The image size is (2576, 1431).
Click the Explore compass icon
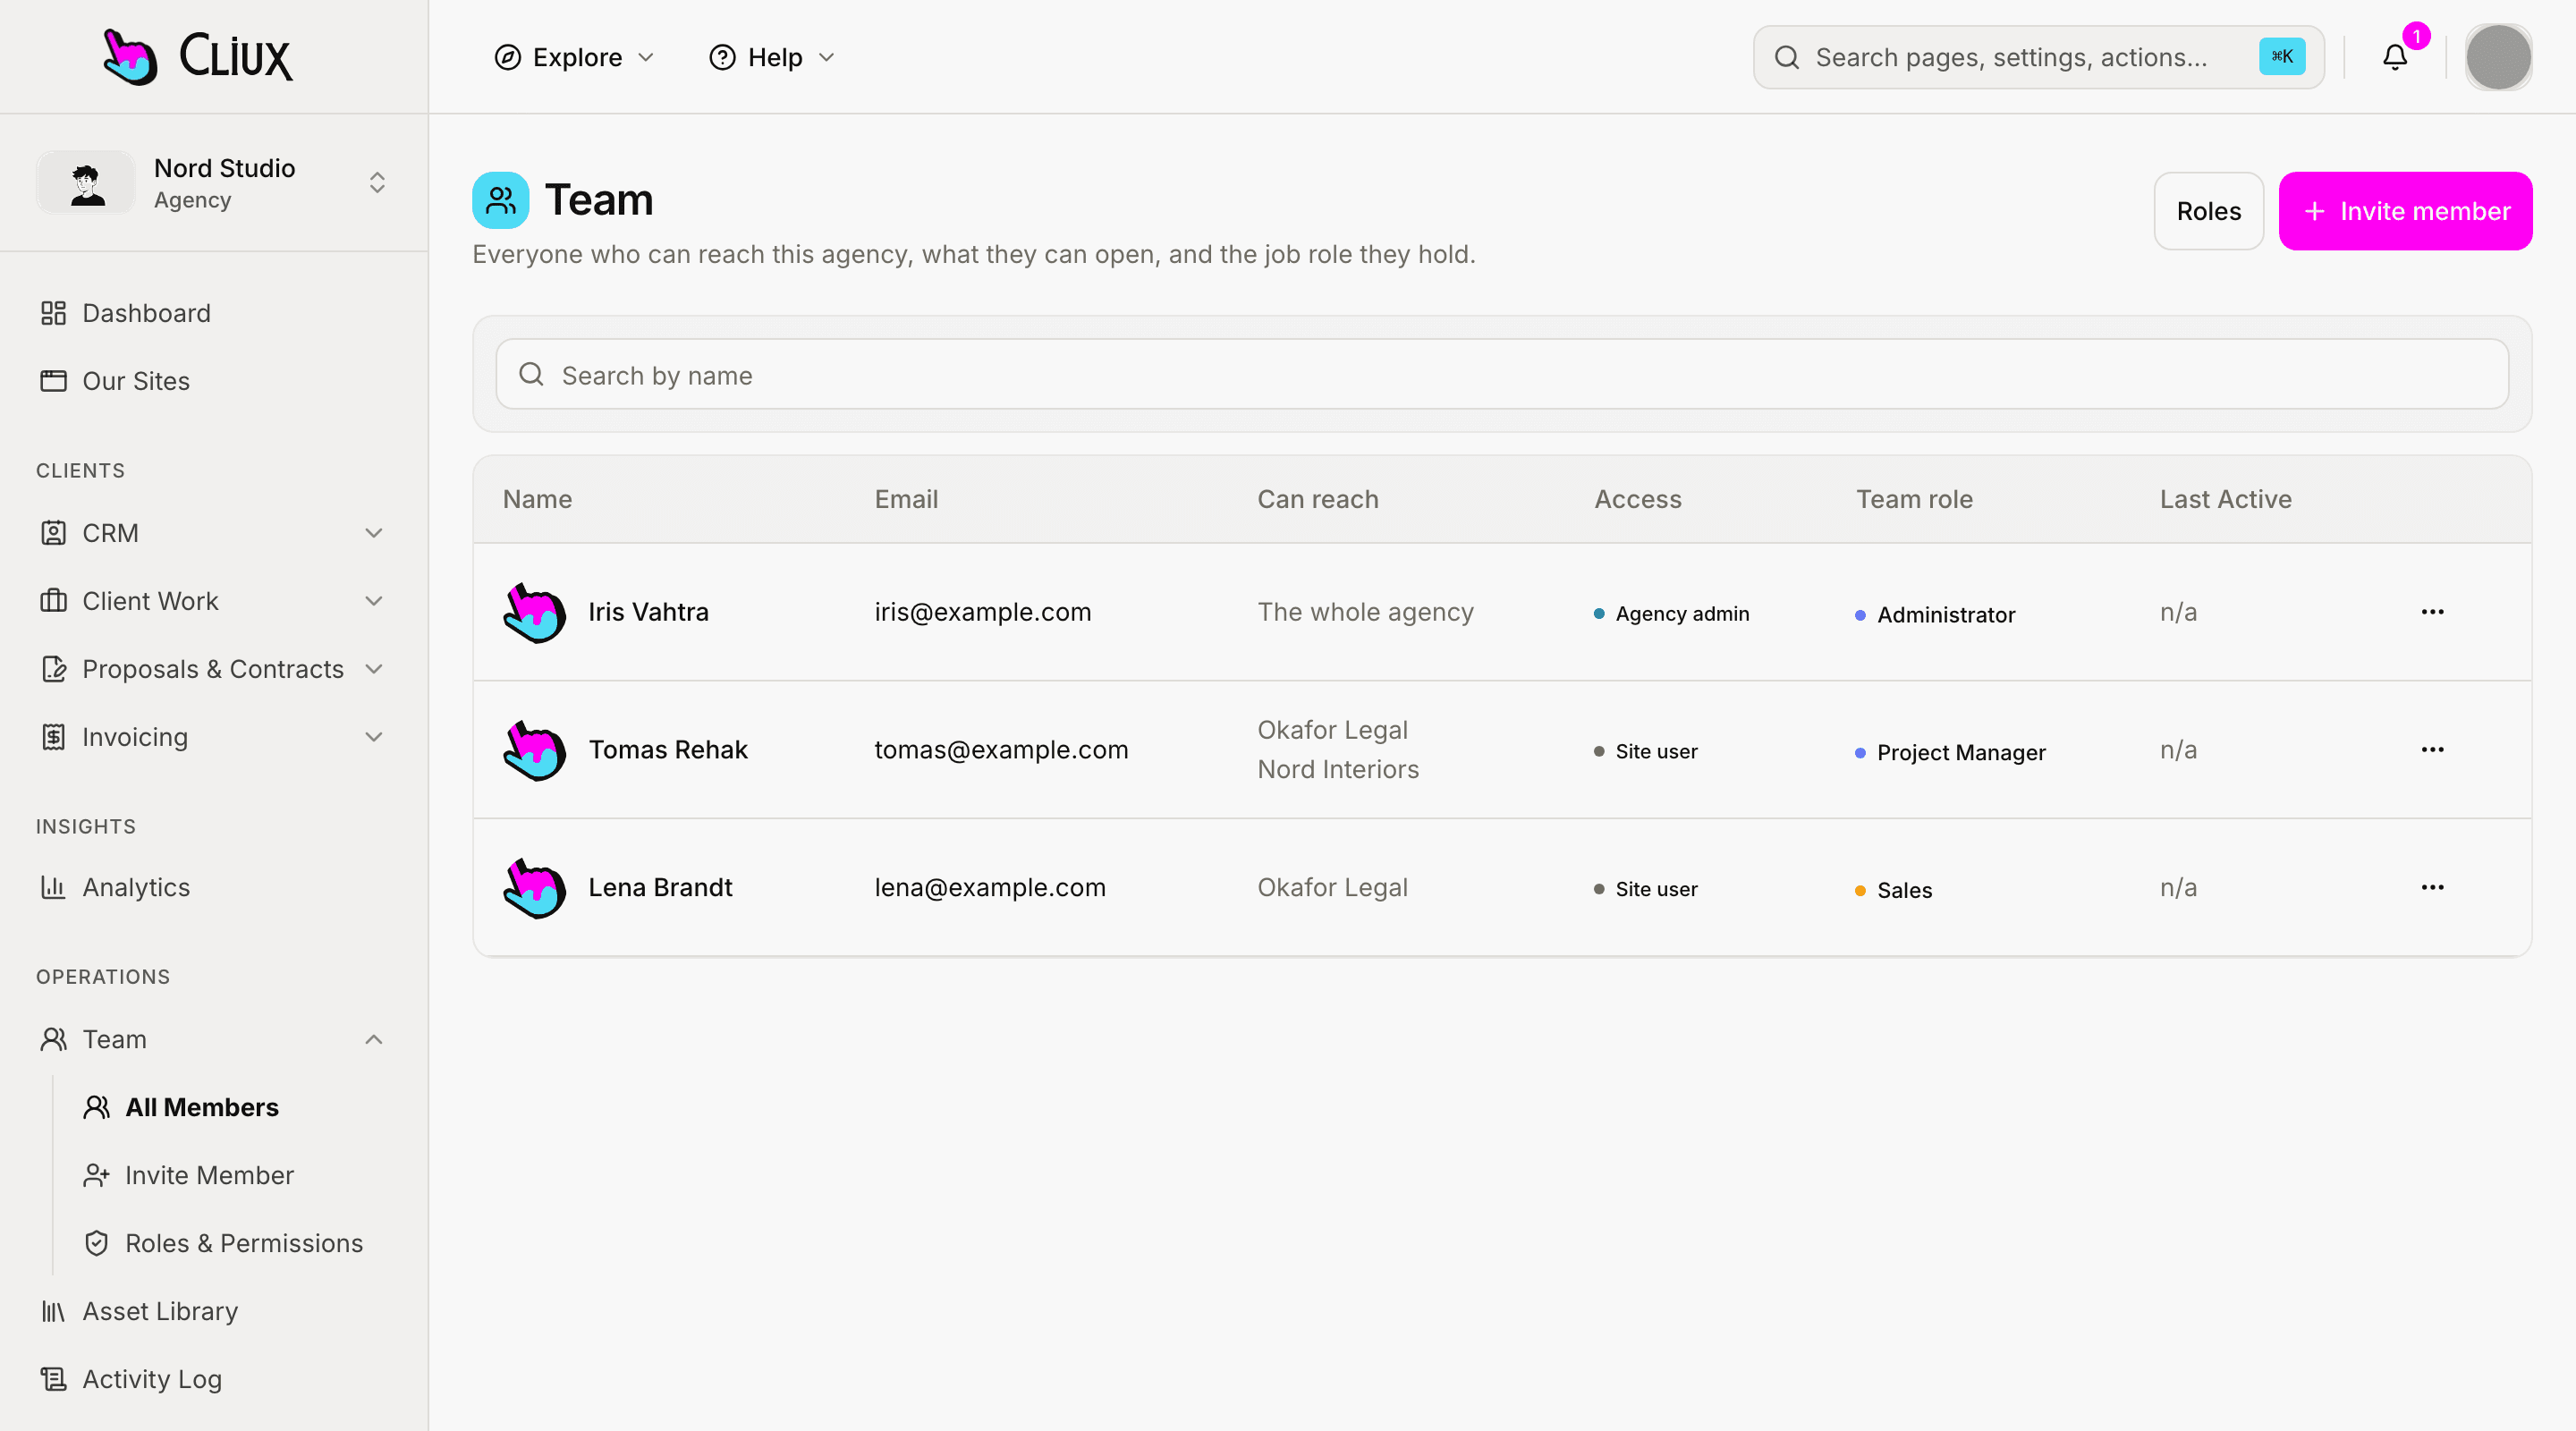pos(507,57)
